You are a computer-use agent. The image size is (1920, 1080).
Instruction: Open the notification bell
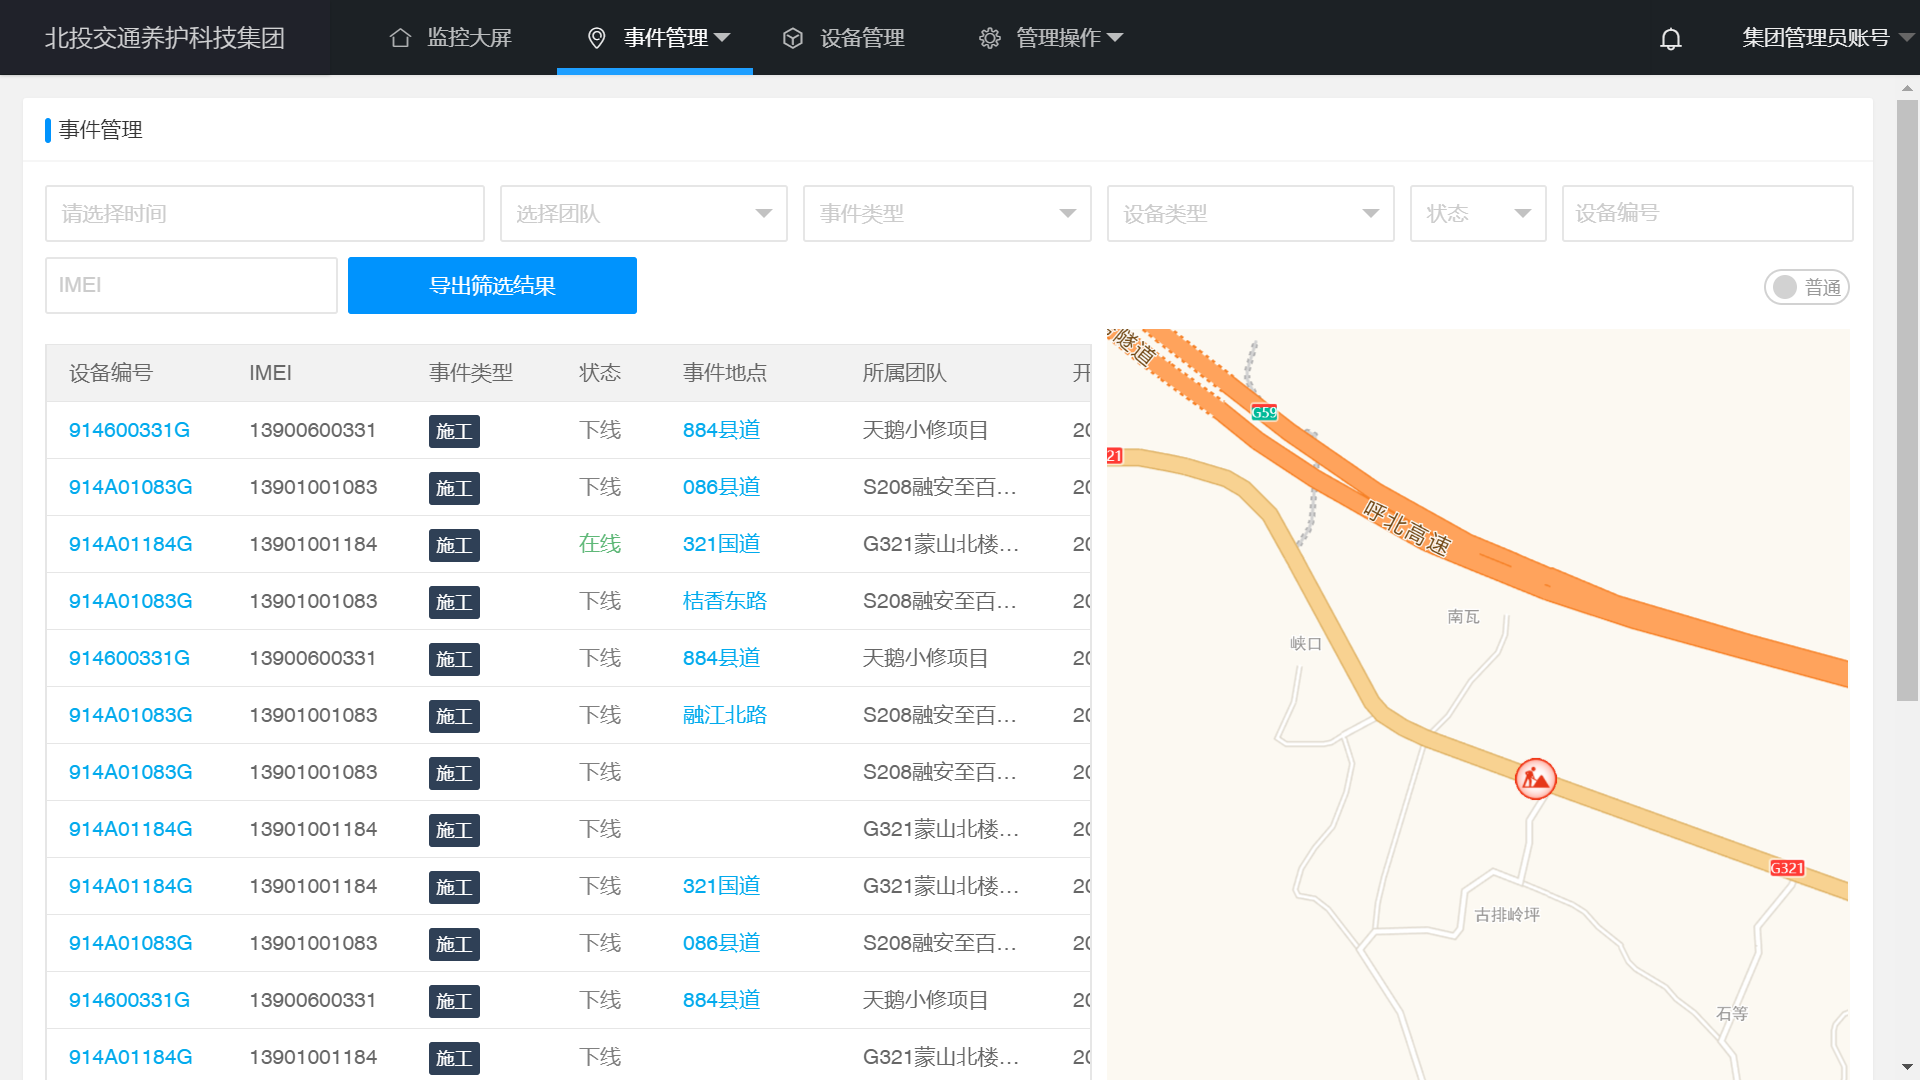1670,38
